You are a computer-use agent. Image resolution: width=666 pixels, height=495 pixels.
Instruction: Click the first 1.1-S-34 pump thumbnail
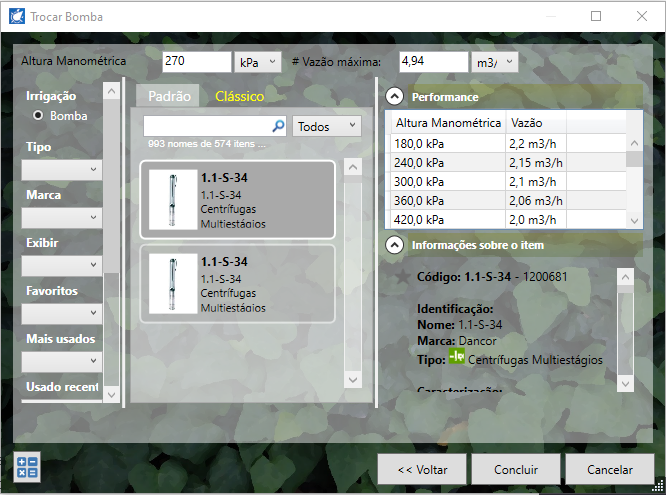coord(174,200)
